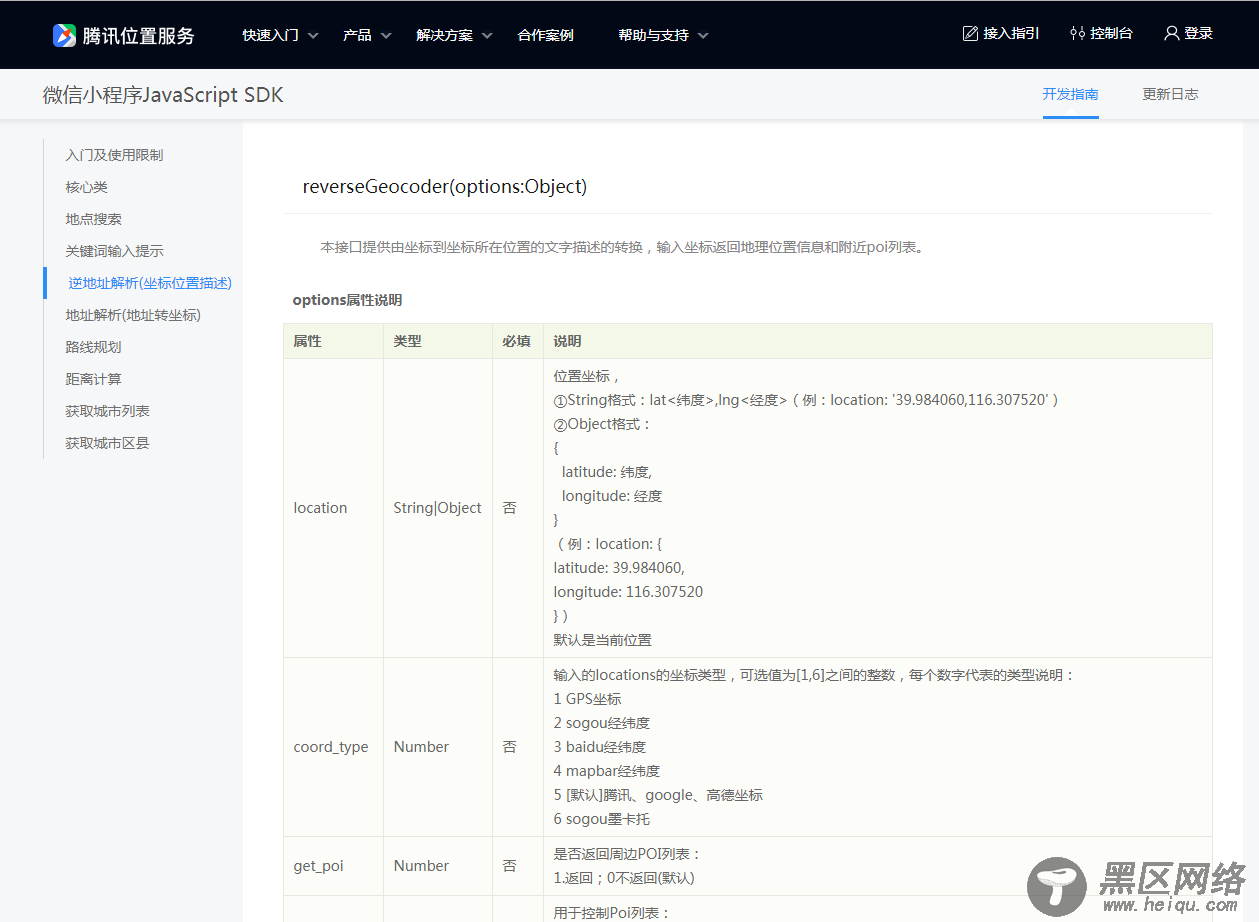Open the 帮助与支持 menu
The width and height of the screenshot is (1259, 922).
click(x=654, y=35)
